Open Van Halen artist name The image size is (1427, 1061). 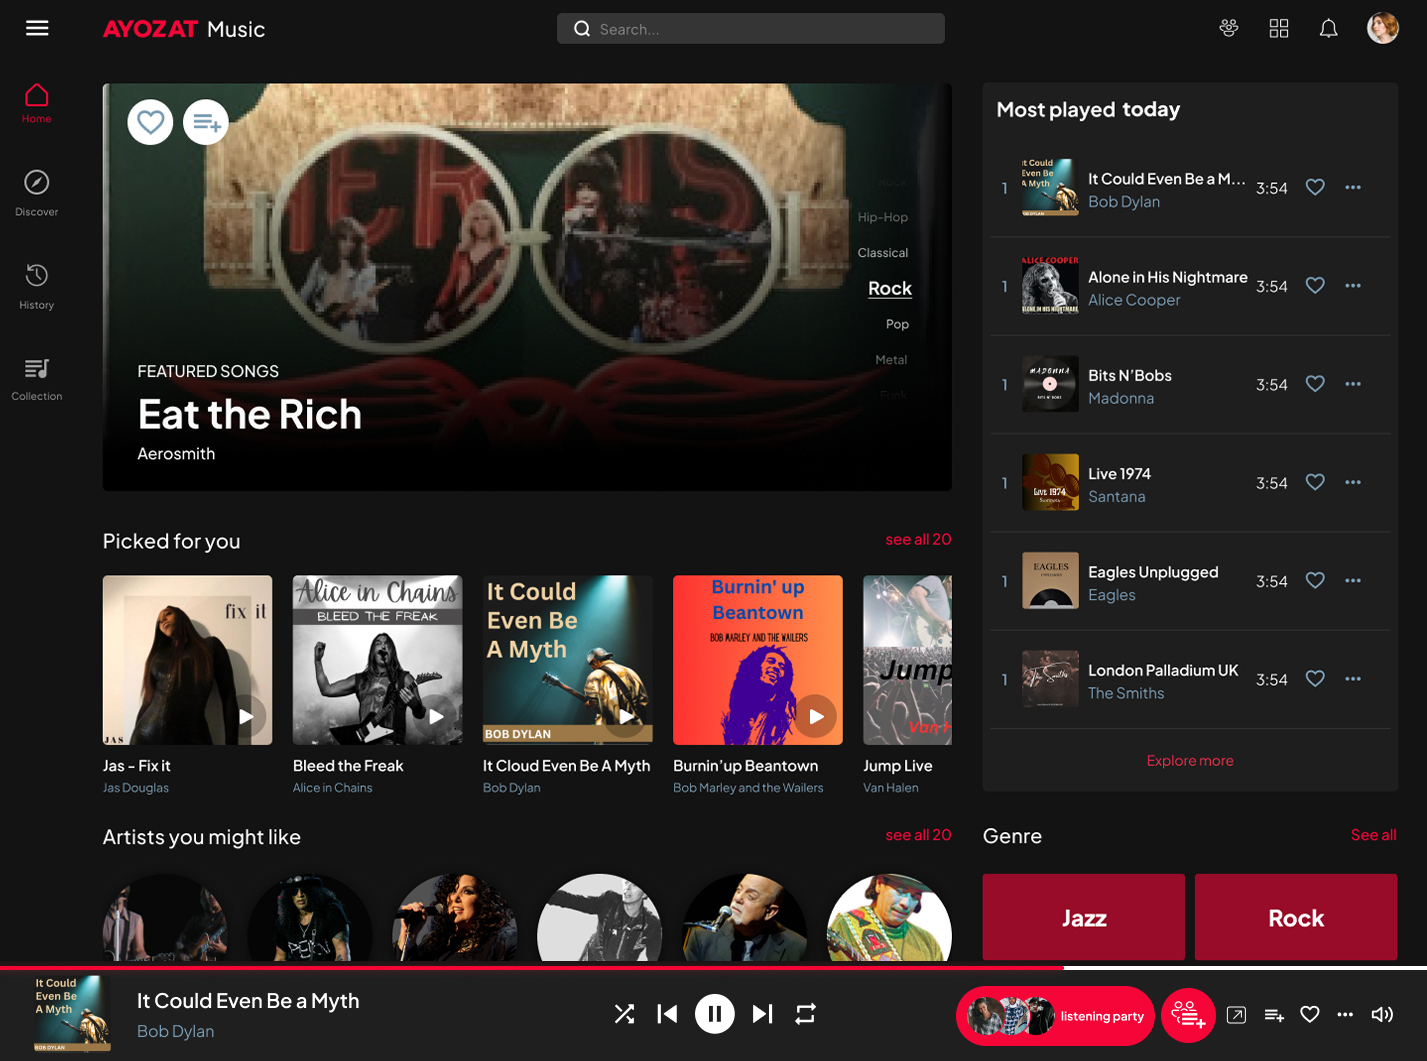coord(891,788)
